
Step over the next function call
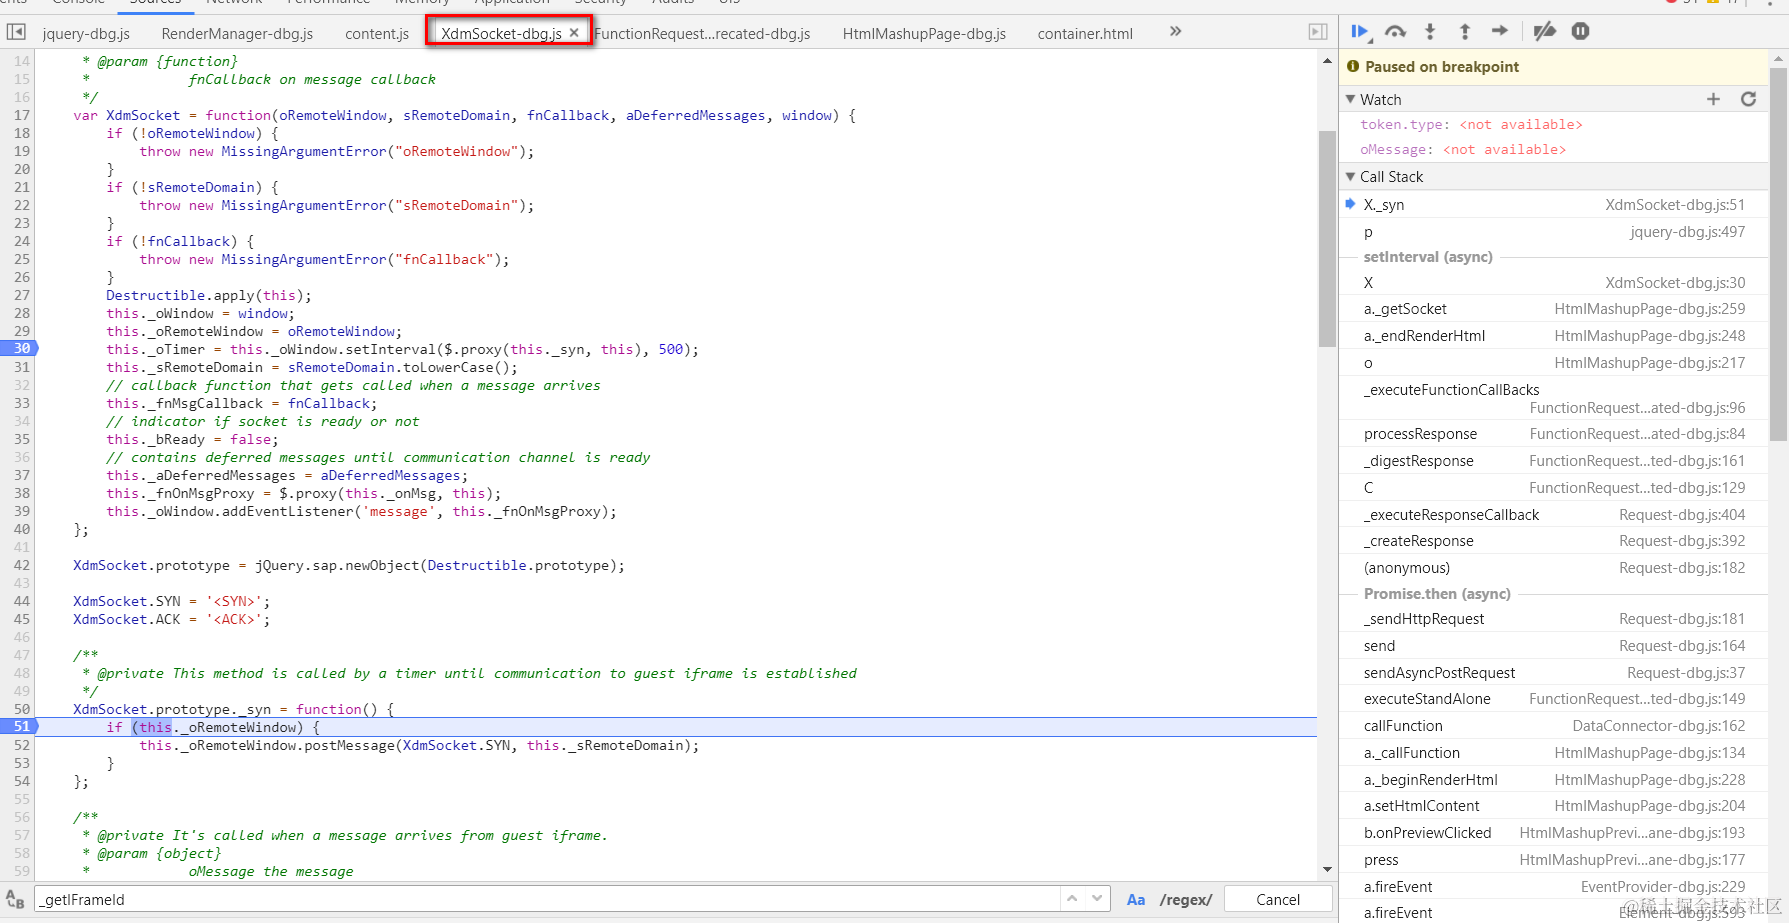point(1395,32)
